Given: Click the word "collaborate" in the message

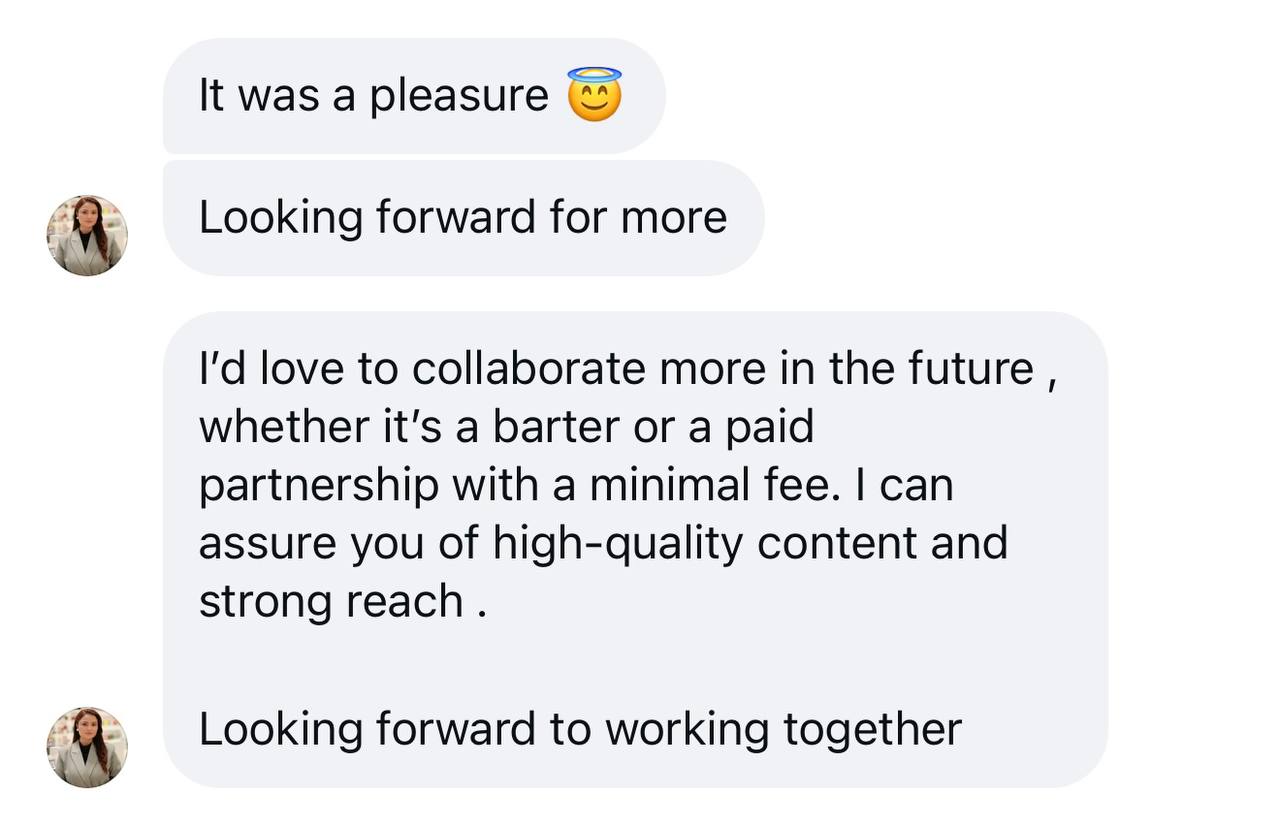Looking at the screenshot, I should point(529,369).
